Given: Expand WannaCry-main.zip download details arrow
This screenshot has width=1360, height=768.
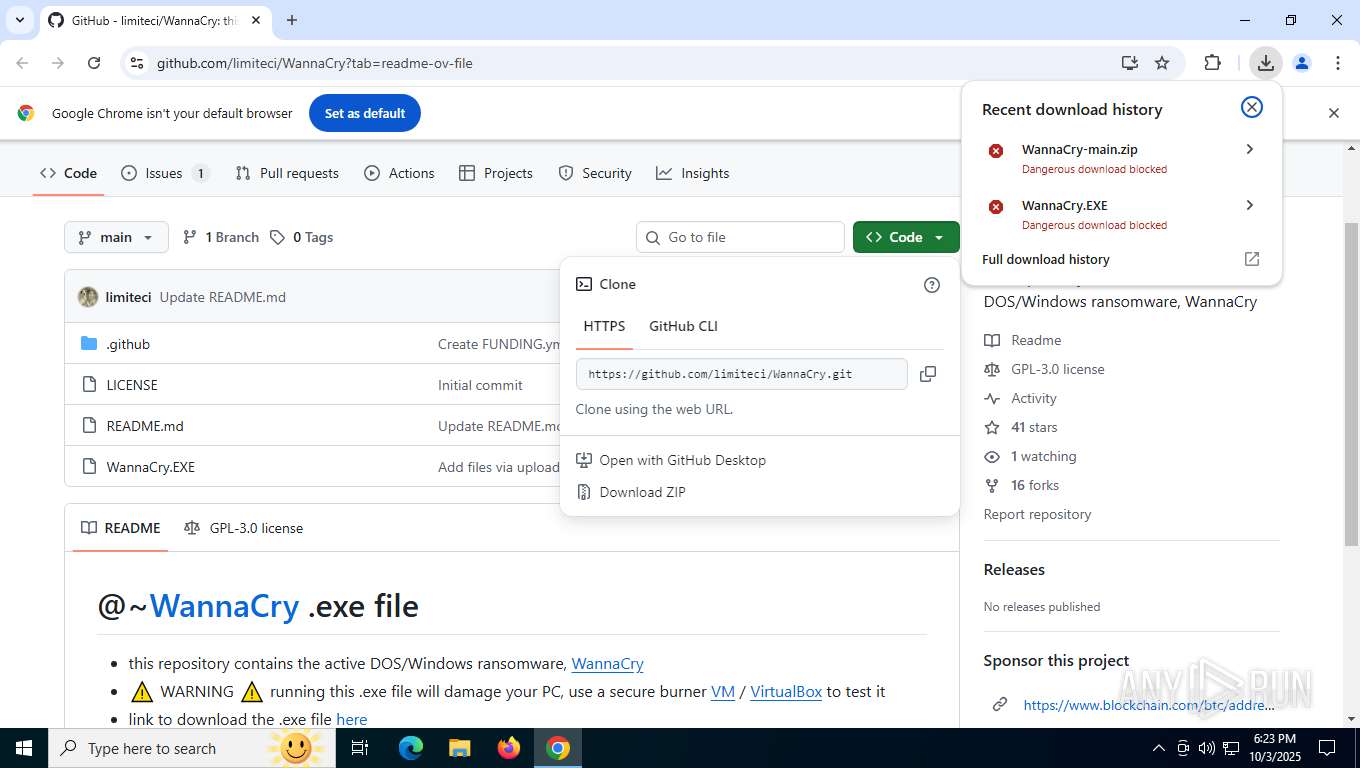Looking at the screenshot, I should click(1249, 149).
